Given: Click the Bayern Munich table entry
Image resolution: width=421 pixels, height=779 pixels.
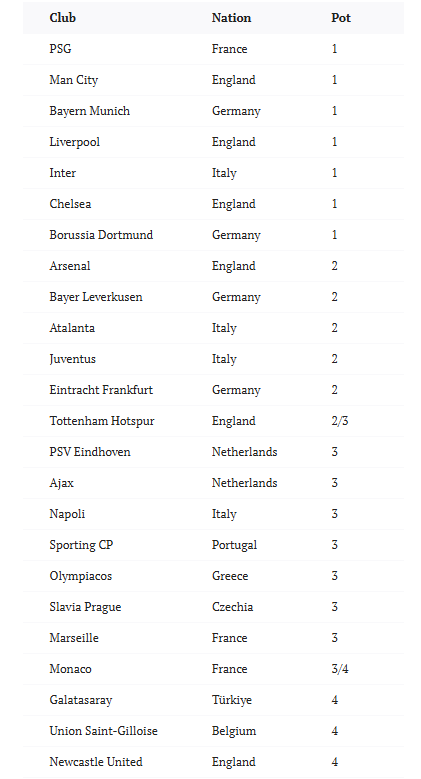Looking at the screenshot, I should [x=89, y=111].
